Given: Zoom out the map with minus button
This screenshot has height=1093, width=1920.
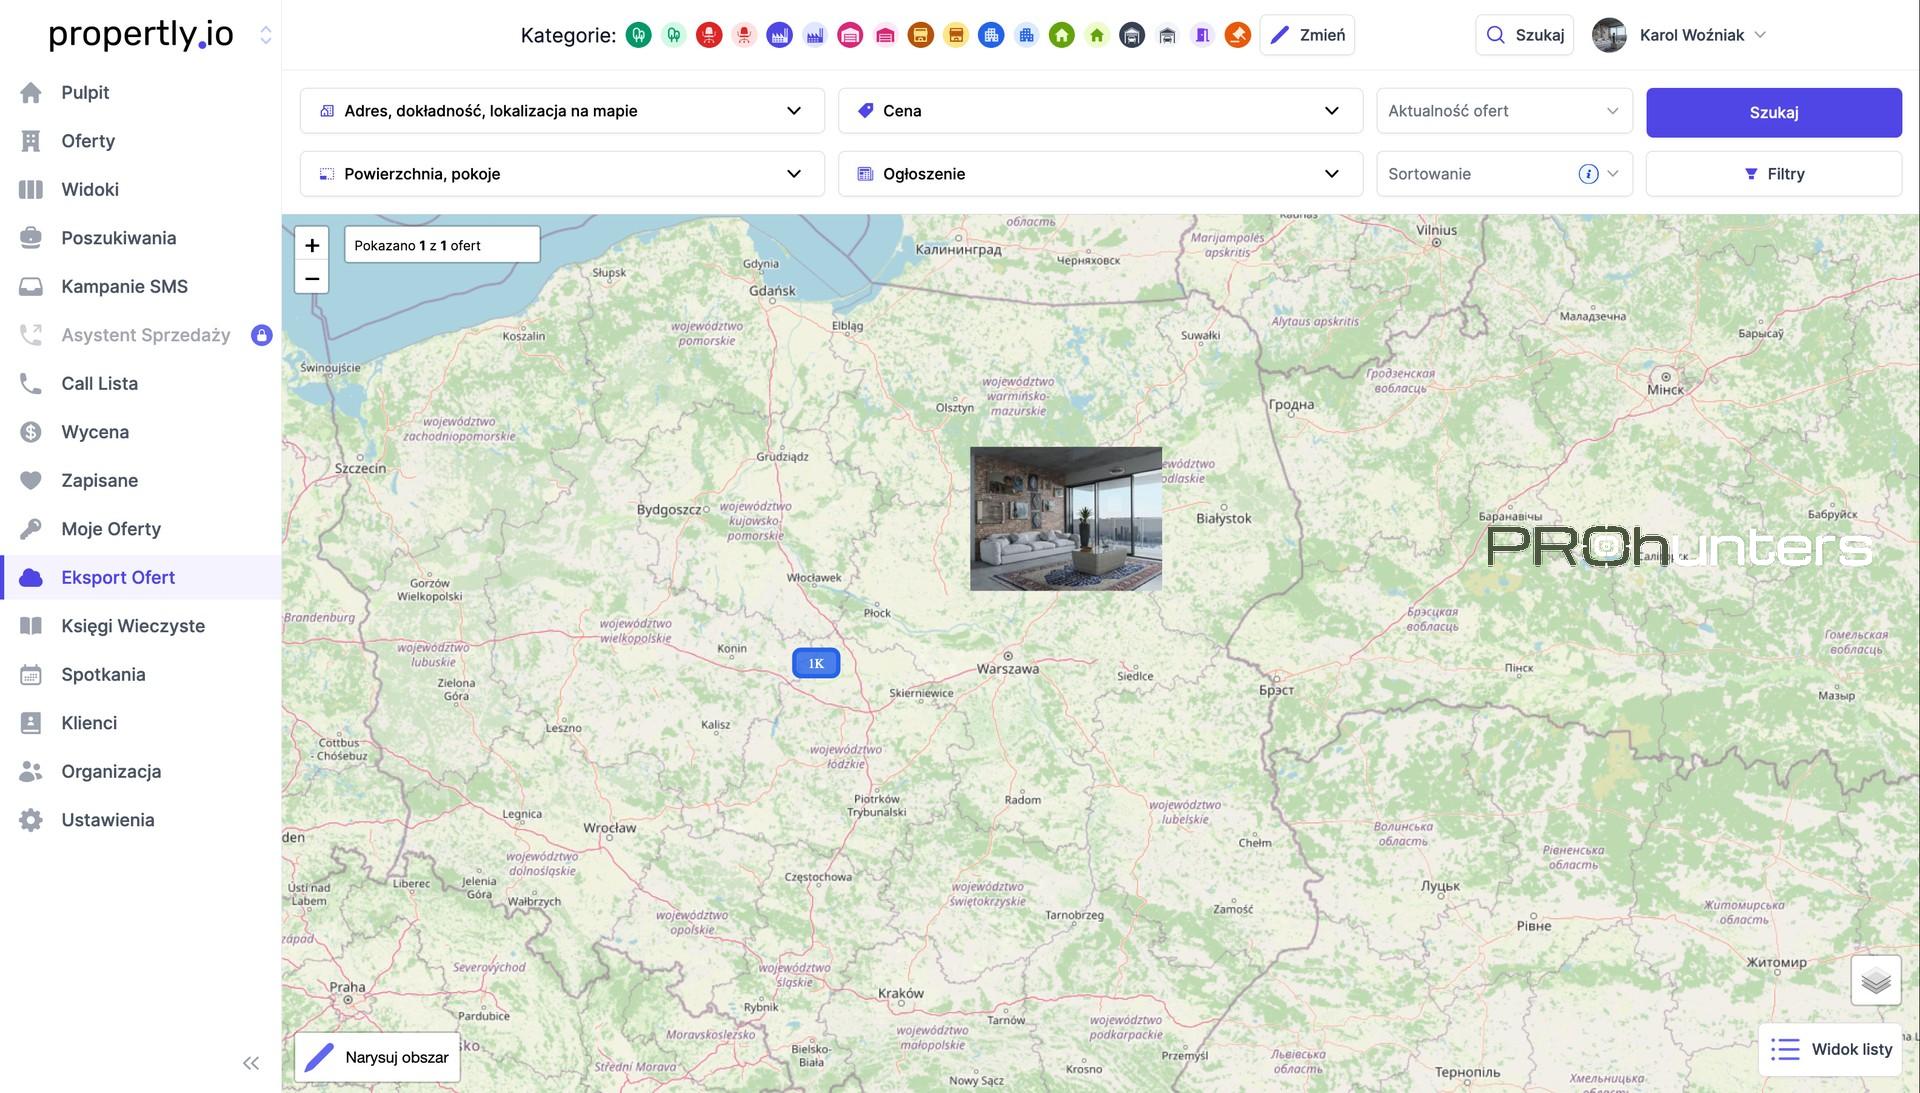Looking at the screenshot, I should [312, 278].
